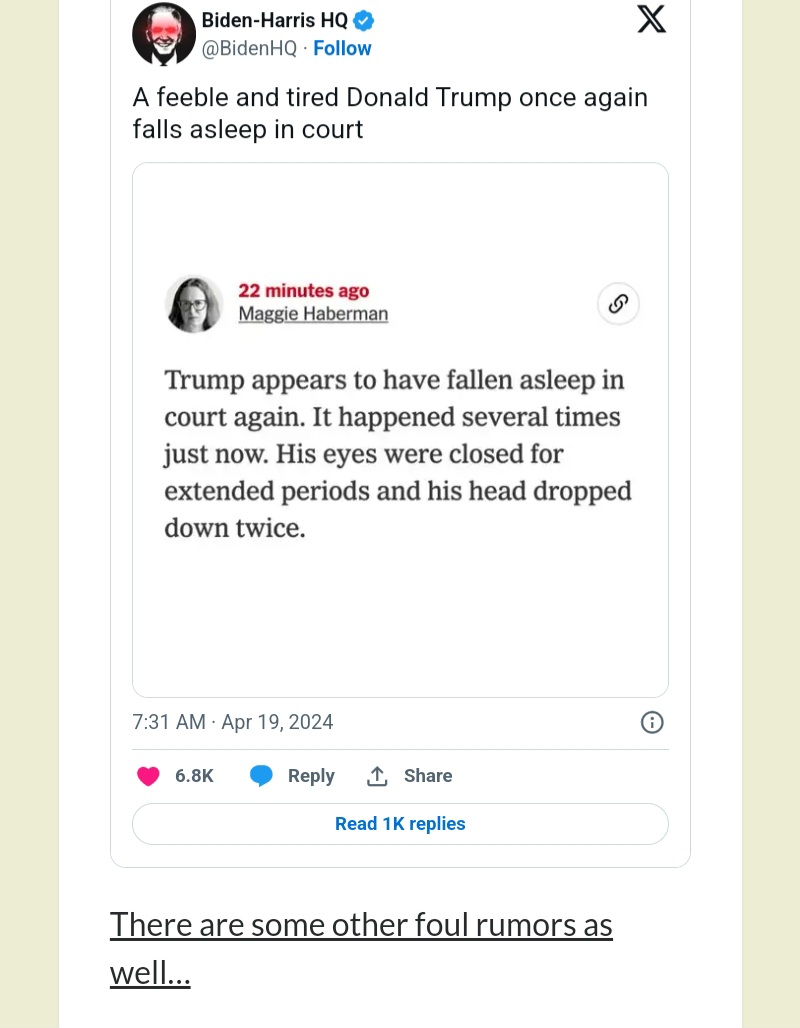Click Maggie Haberman's profile photo

tap(194, 304)
